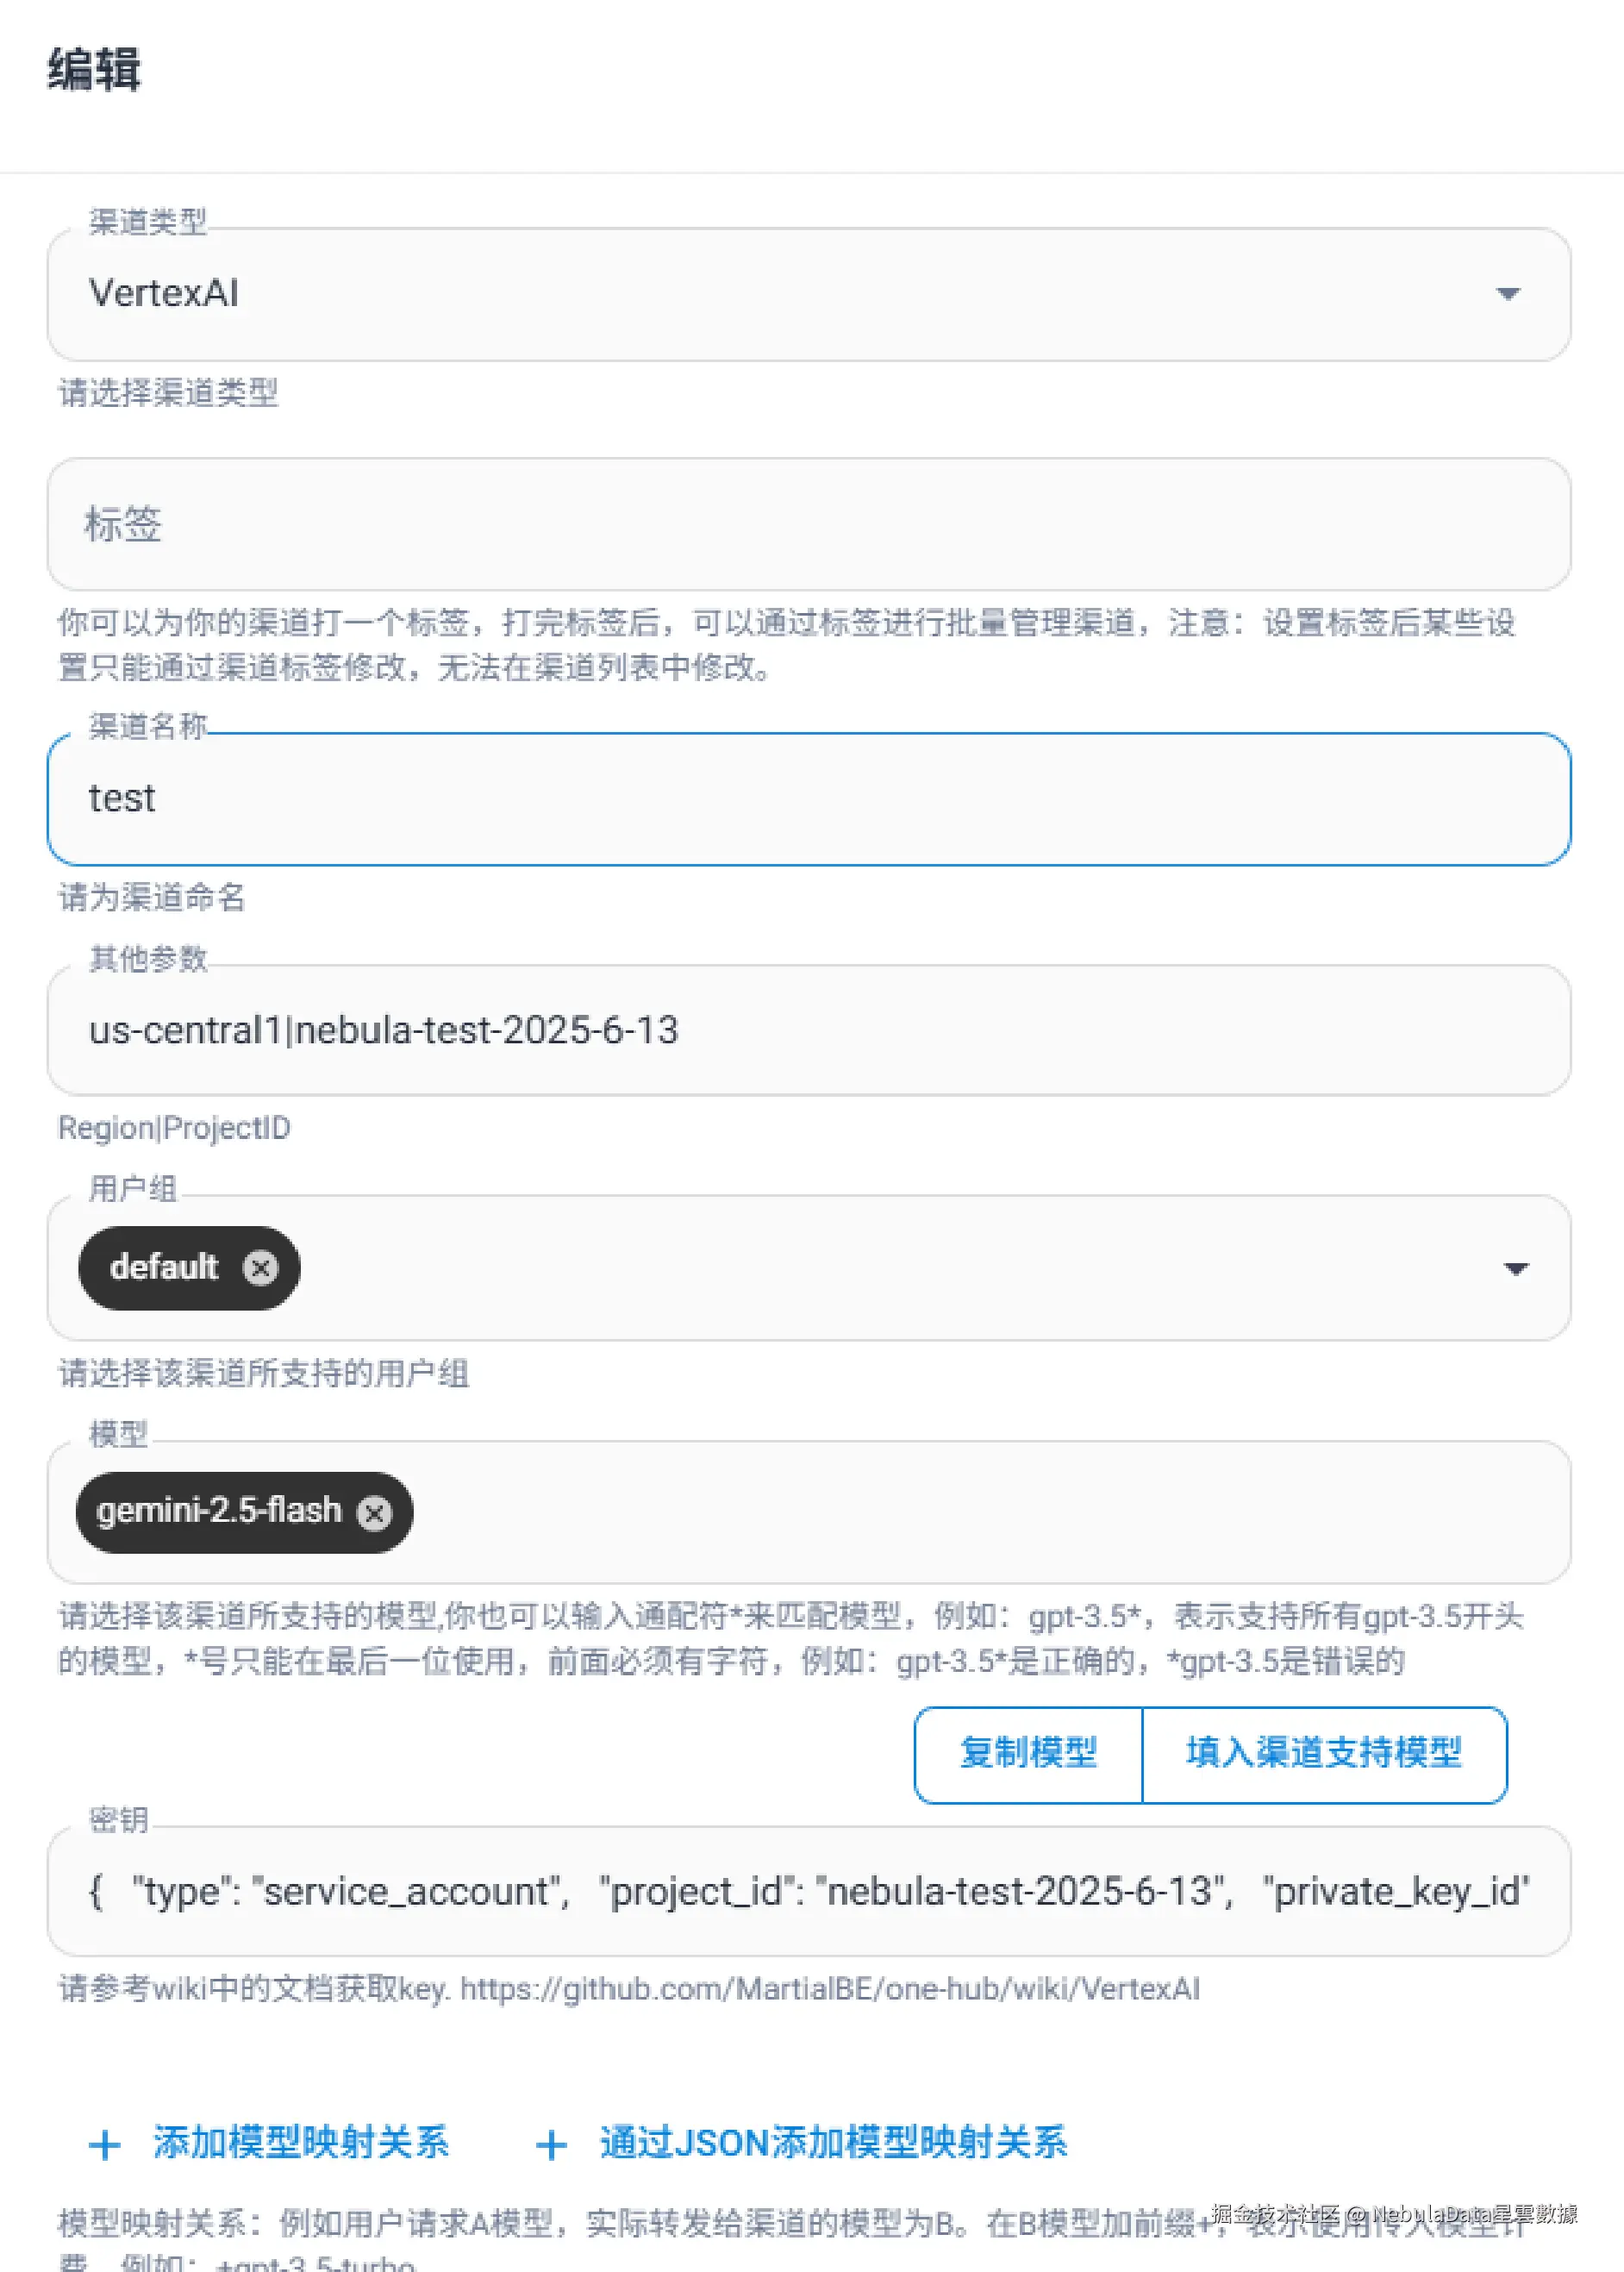Click the 编辑 dialog title

[x=94, y=70]
